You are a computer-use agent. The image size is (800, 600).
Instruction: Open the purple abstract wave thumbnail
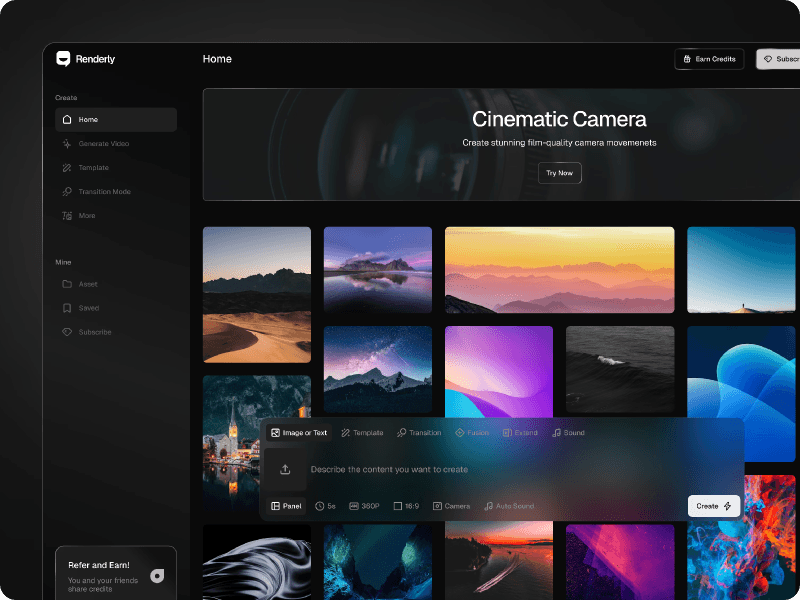(x=499, y=371)
